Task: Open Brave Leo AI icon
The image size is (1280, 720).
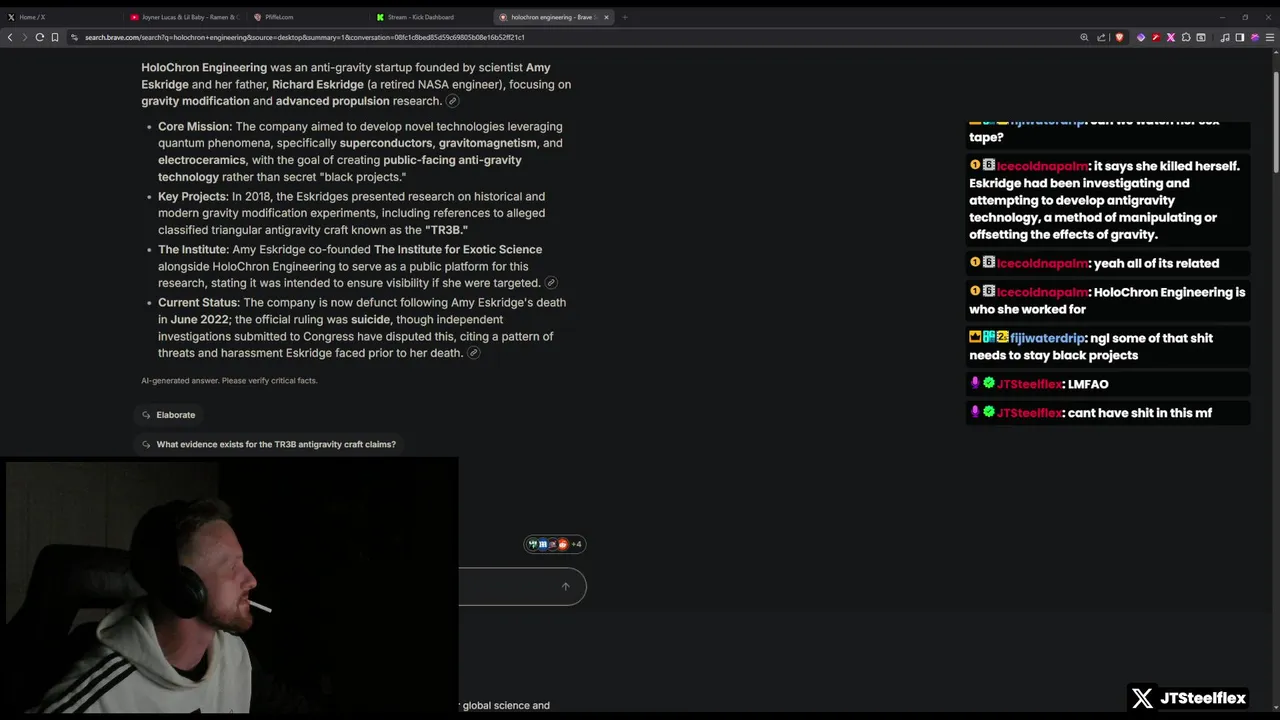Action: 1255,37
